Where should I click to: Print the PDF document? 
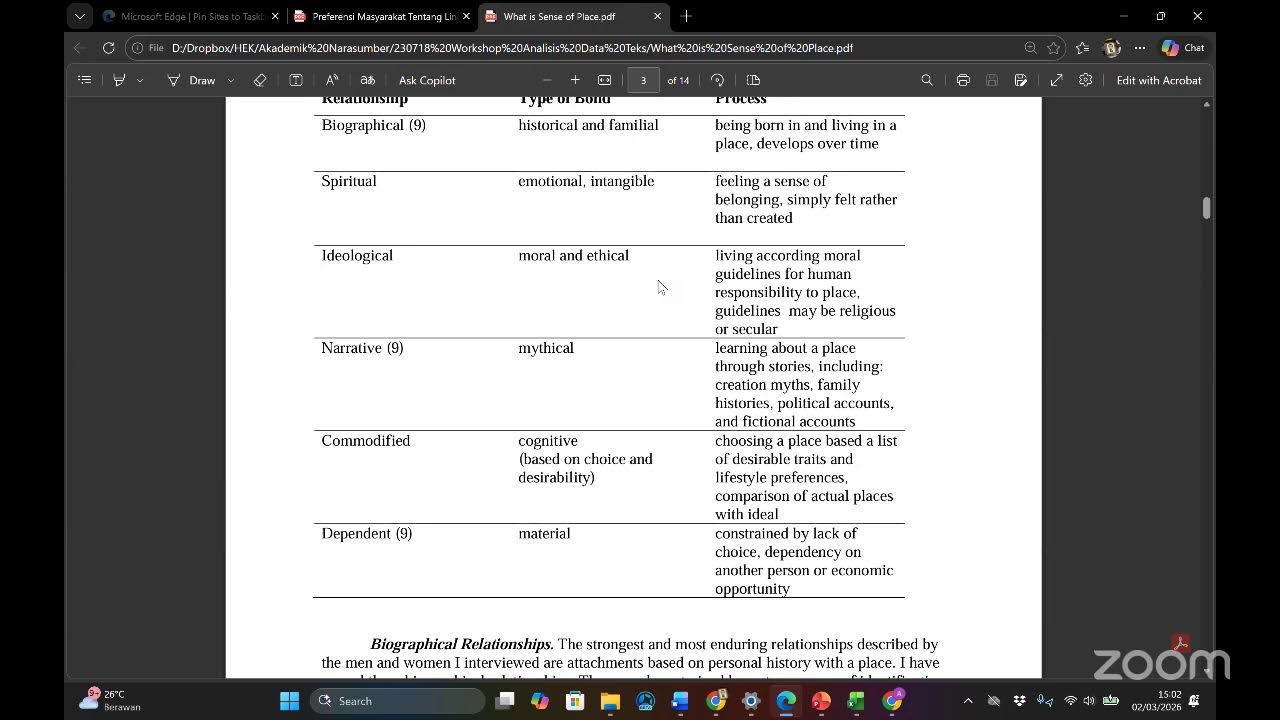963,80
